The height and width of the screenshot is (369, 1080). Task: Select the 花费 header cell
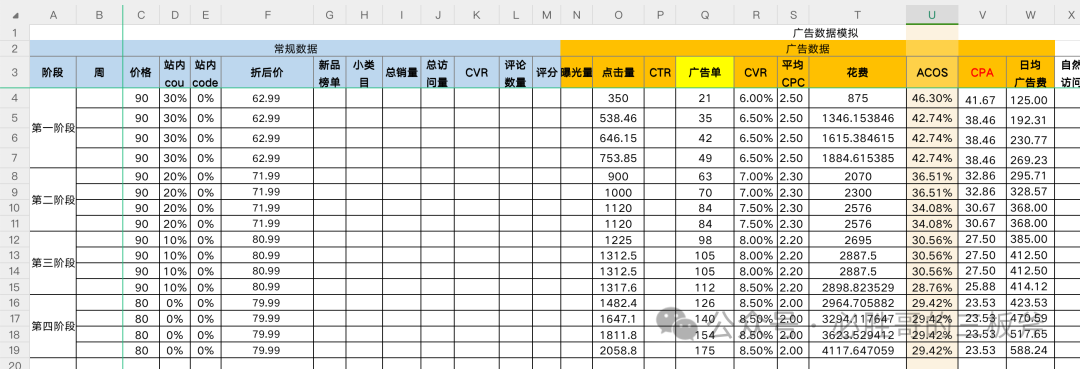[x=858, y=72]
